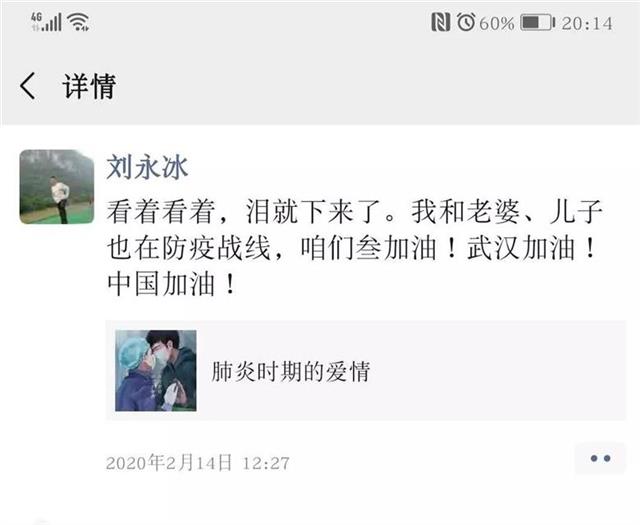Open the two-dot more options button
The width and height of the screenshot is (640, 525).
point(600,458)
